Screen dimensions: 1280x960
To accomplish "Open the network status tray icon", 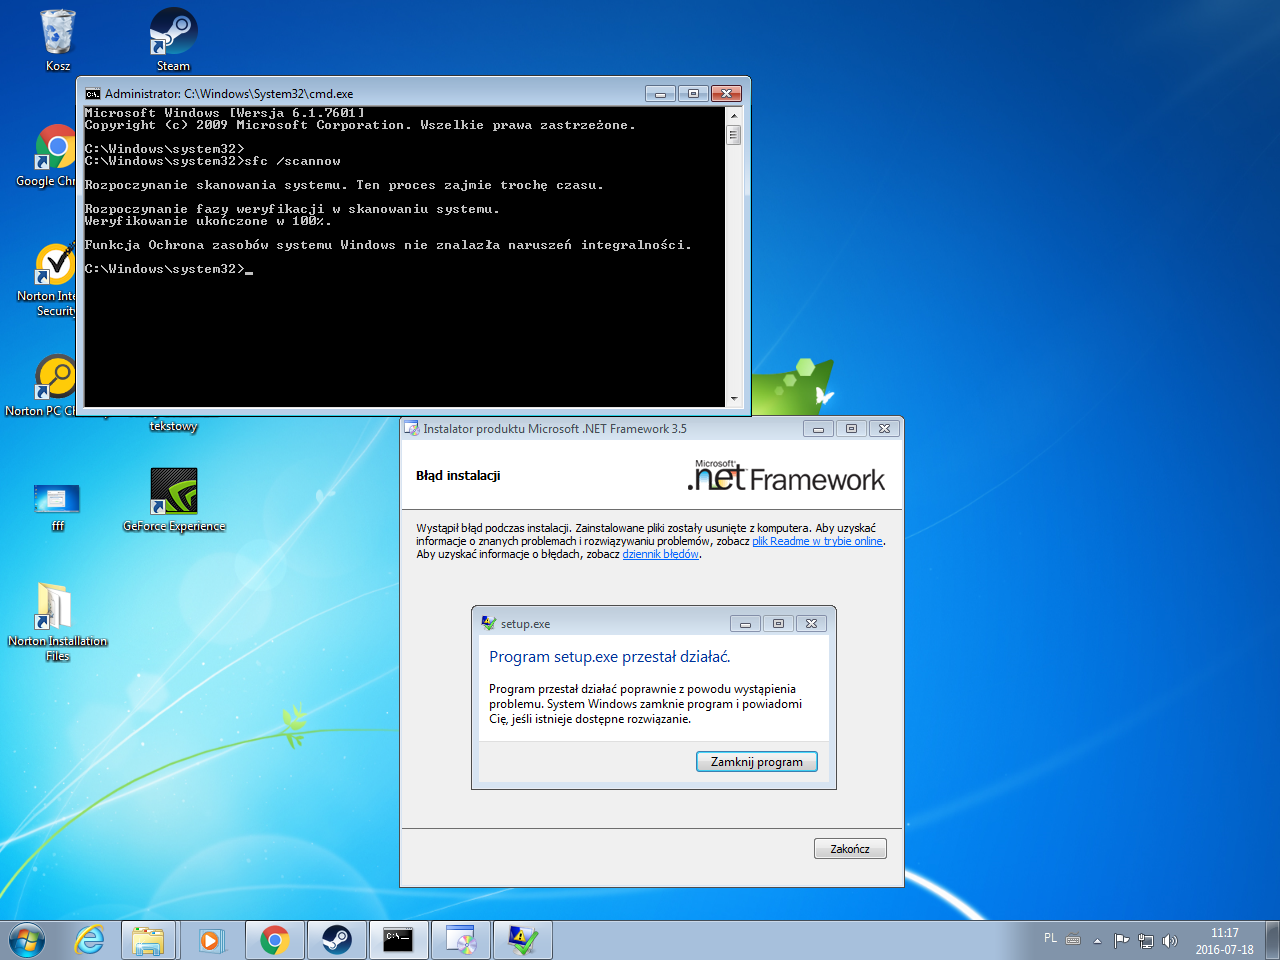I will (x=1146, y=941).
